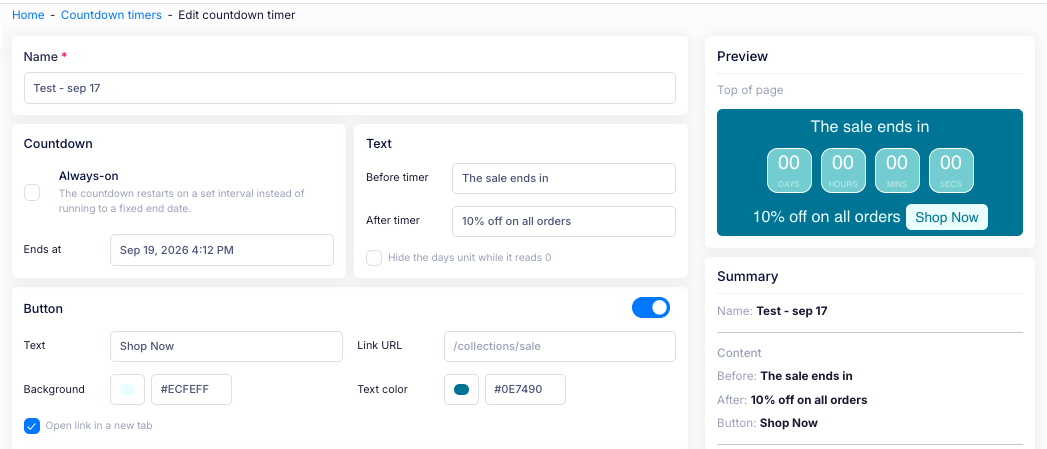Click the Content label in Summary

(739, 353)
